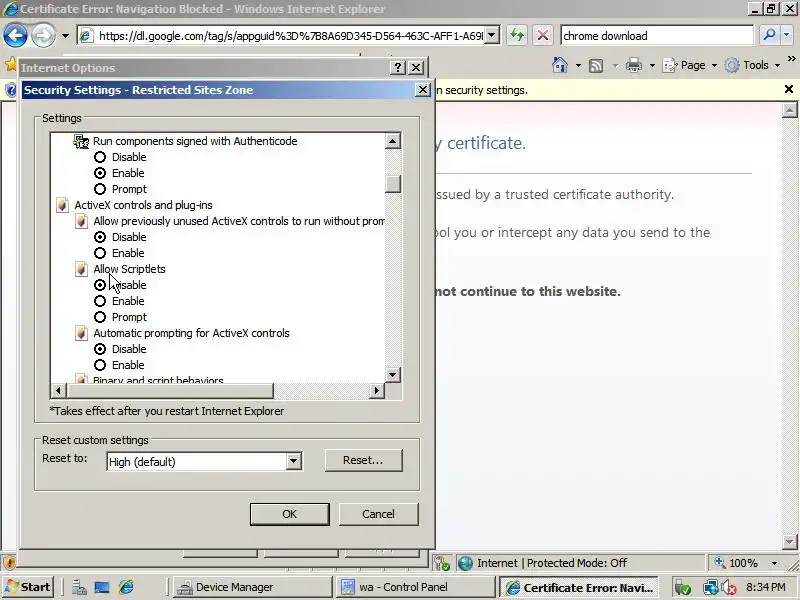The image size is (800, 600).
Task: Click the red Stop loading icon
Action: coord(543,36)
